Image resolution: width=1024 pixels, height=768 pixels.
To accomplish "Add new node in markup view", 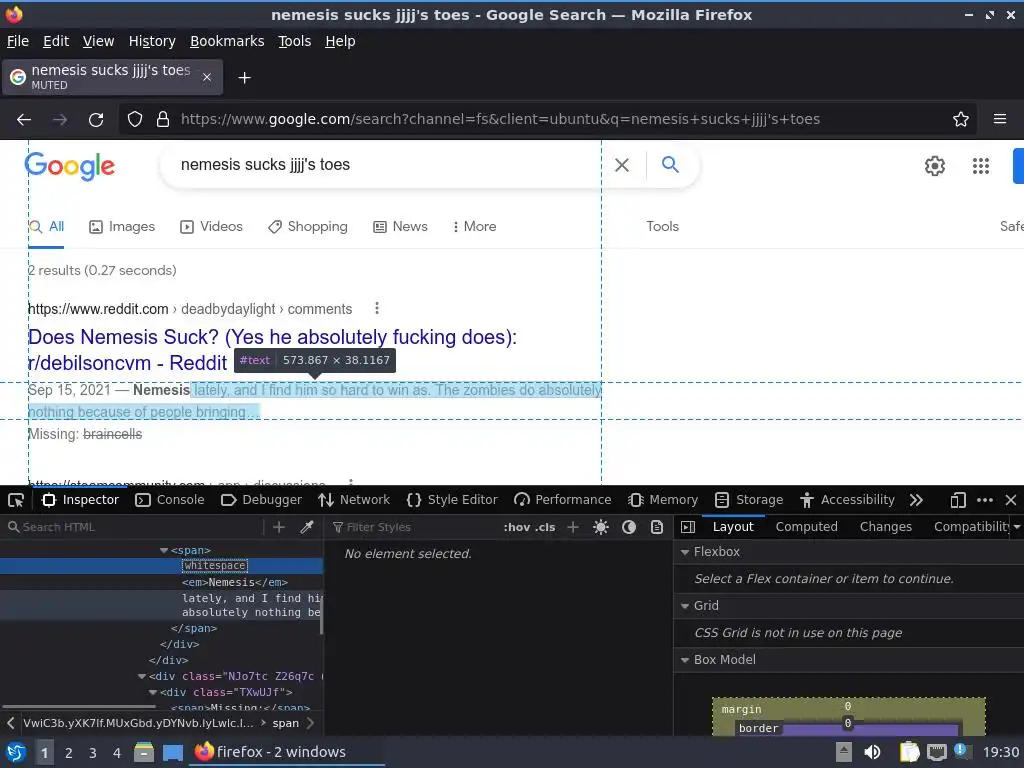I will point(279,527).
